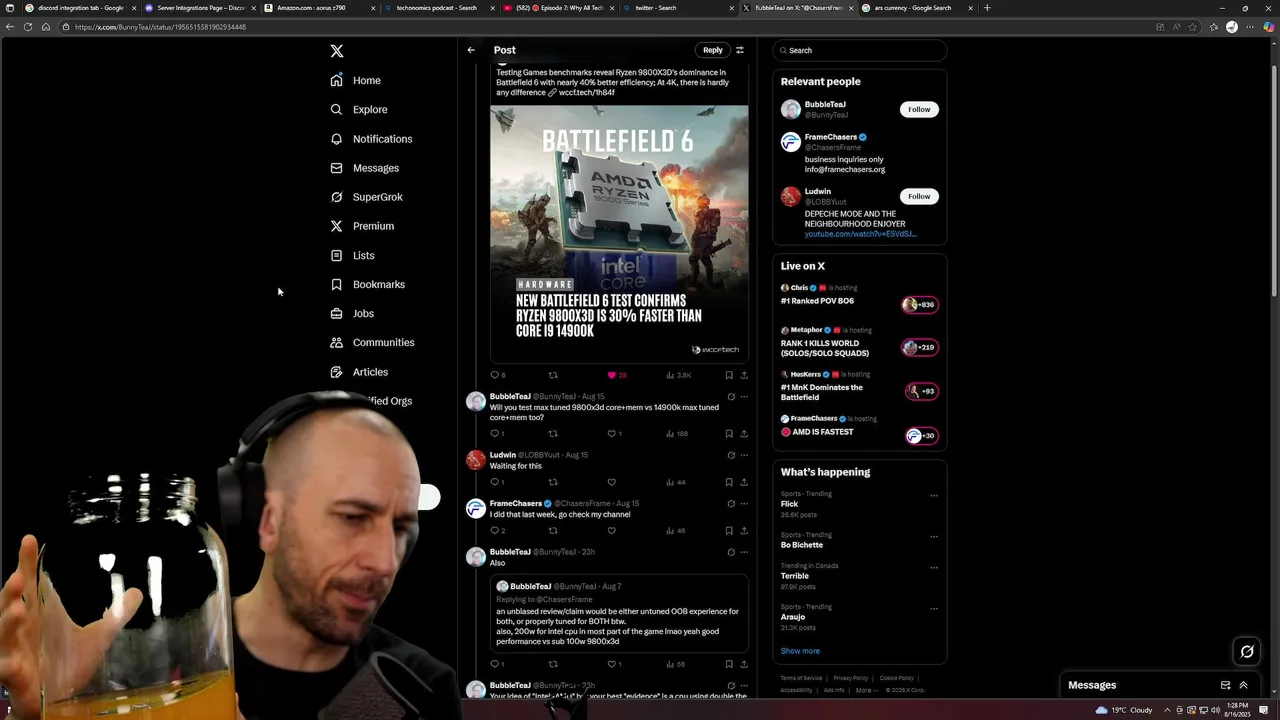Like BubbleTeaJ's 'Also' quote reply
Image resolution: width=1280 pixels, height=720 pixels.
(612, 664)
